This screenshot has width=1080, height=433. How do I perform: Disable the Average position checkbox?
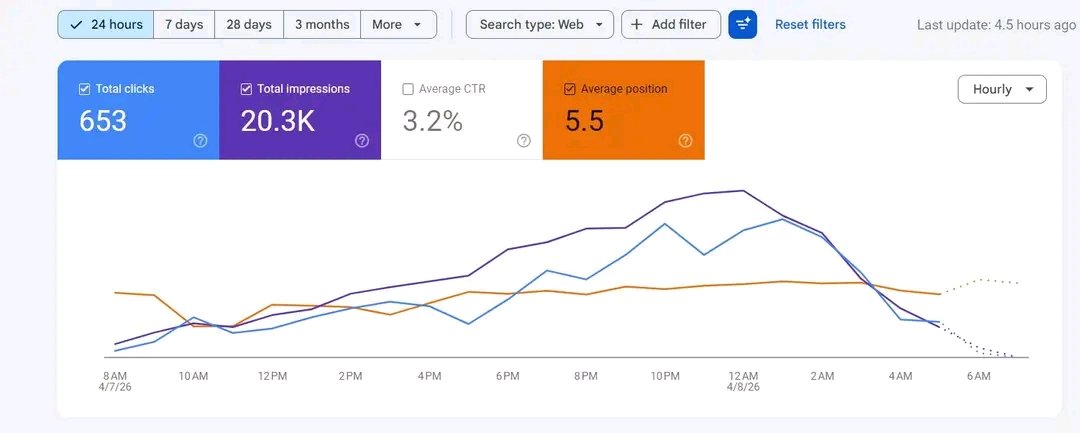pos(570,89)
